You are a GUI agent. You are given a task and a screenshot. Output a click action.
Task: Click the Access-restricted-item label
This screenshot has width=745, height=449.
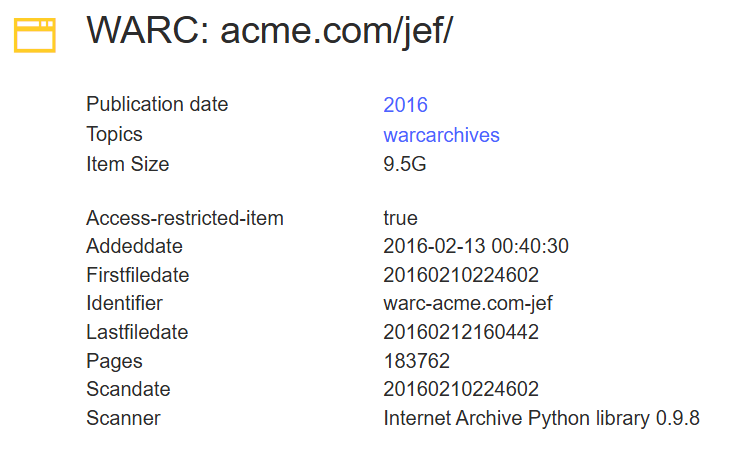(184, 218)
